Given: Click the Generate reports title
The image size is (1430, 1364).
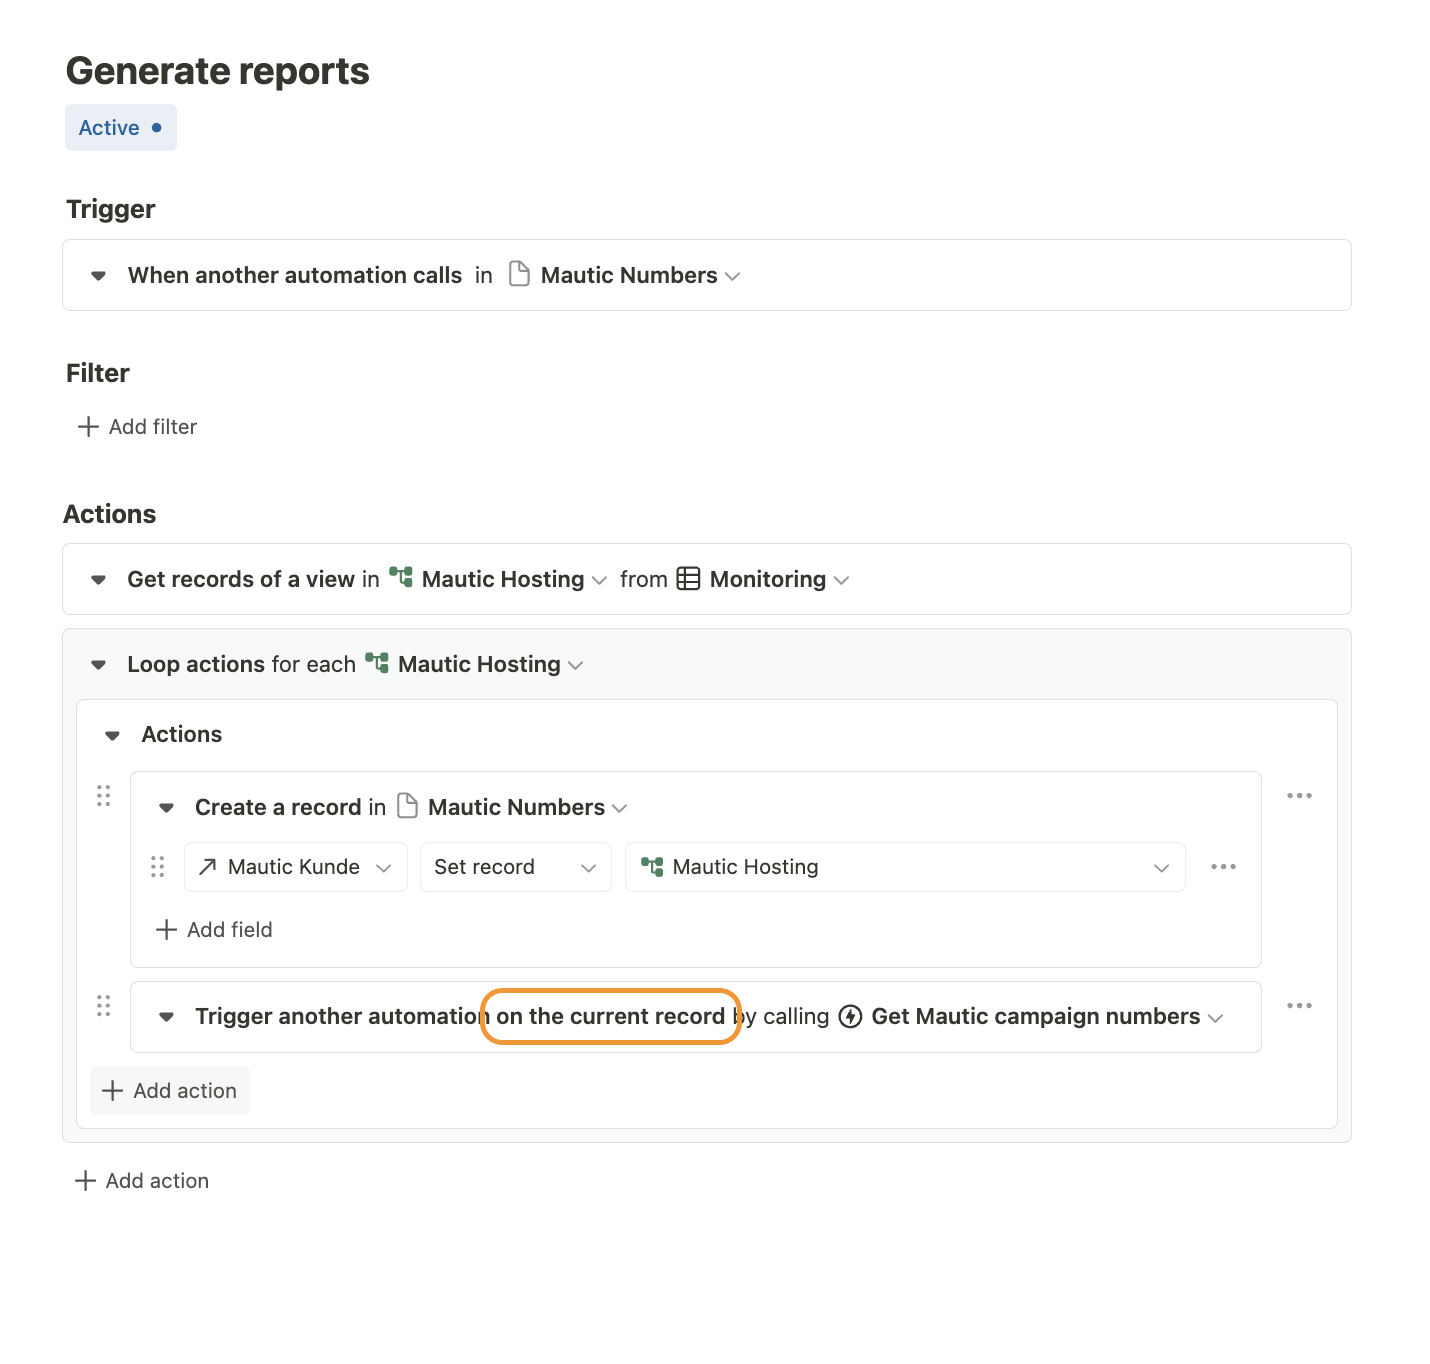Looking at the screenshot, I should click(218, 71).
